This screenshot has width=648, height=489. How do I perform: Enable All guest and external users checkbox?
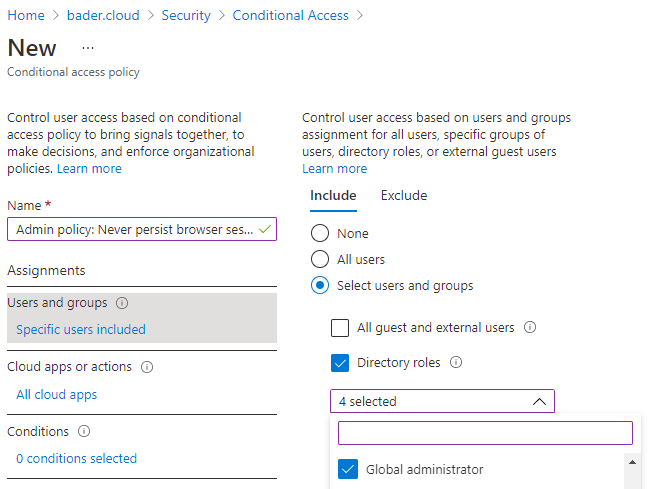pos(340,328)
